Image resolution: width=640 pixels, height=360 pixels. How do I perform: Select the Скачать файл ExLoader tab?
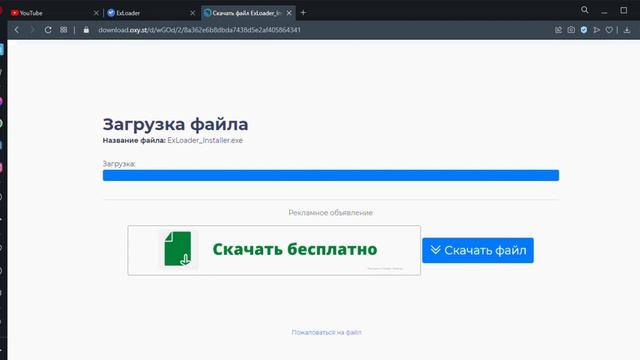[x=248, y=13]
